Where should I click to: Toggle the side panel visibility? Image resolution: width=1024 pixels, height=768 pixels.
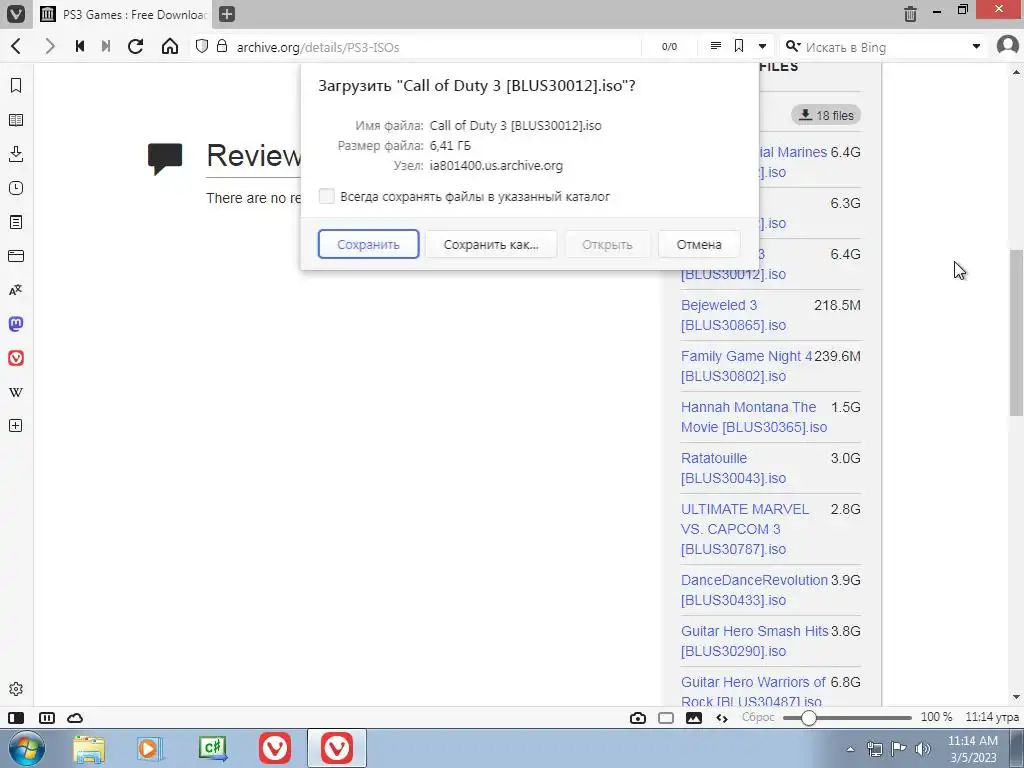point(16,718)
